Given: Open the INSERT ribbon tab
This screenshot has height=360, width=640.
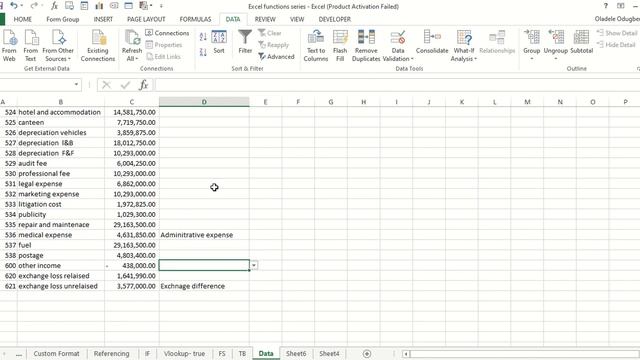Looking at the screenshot, I should [103, 19].
